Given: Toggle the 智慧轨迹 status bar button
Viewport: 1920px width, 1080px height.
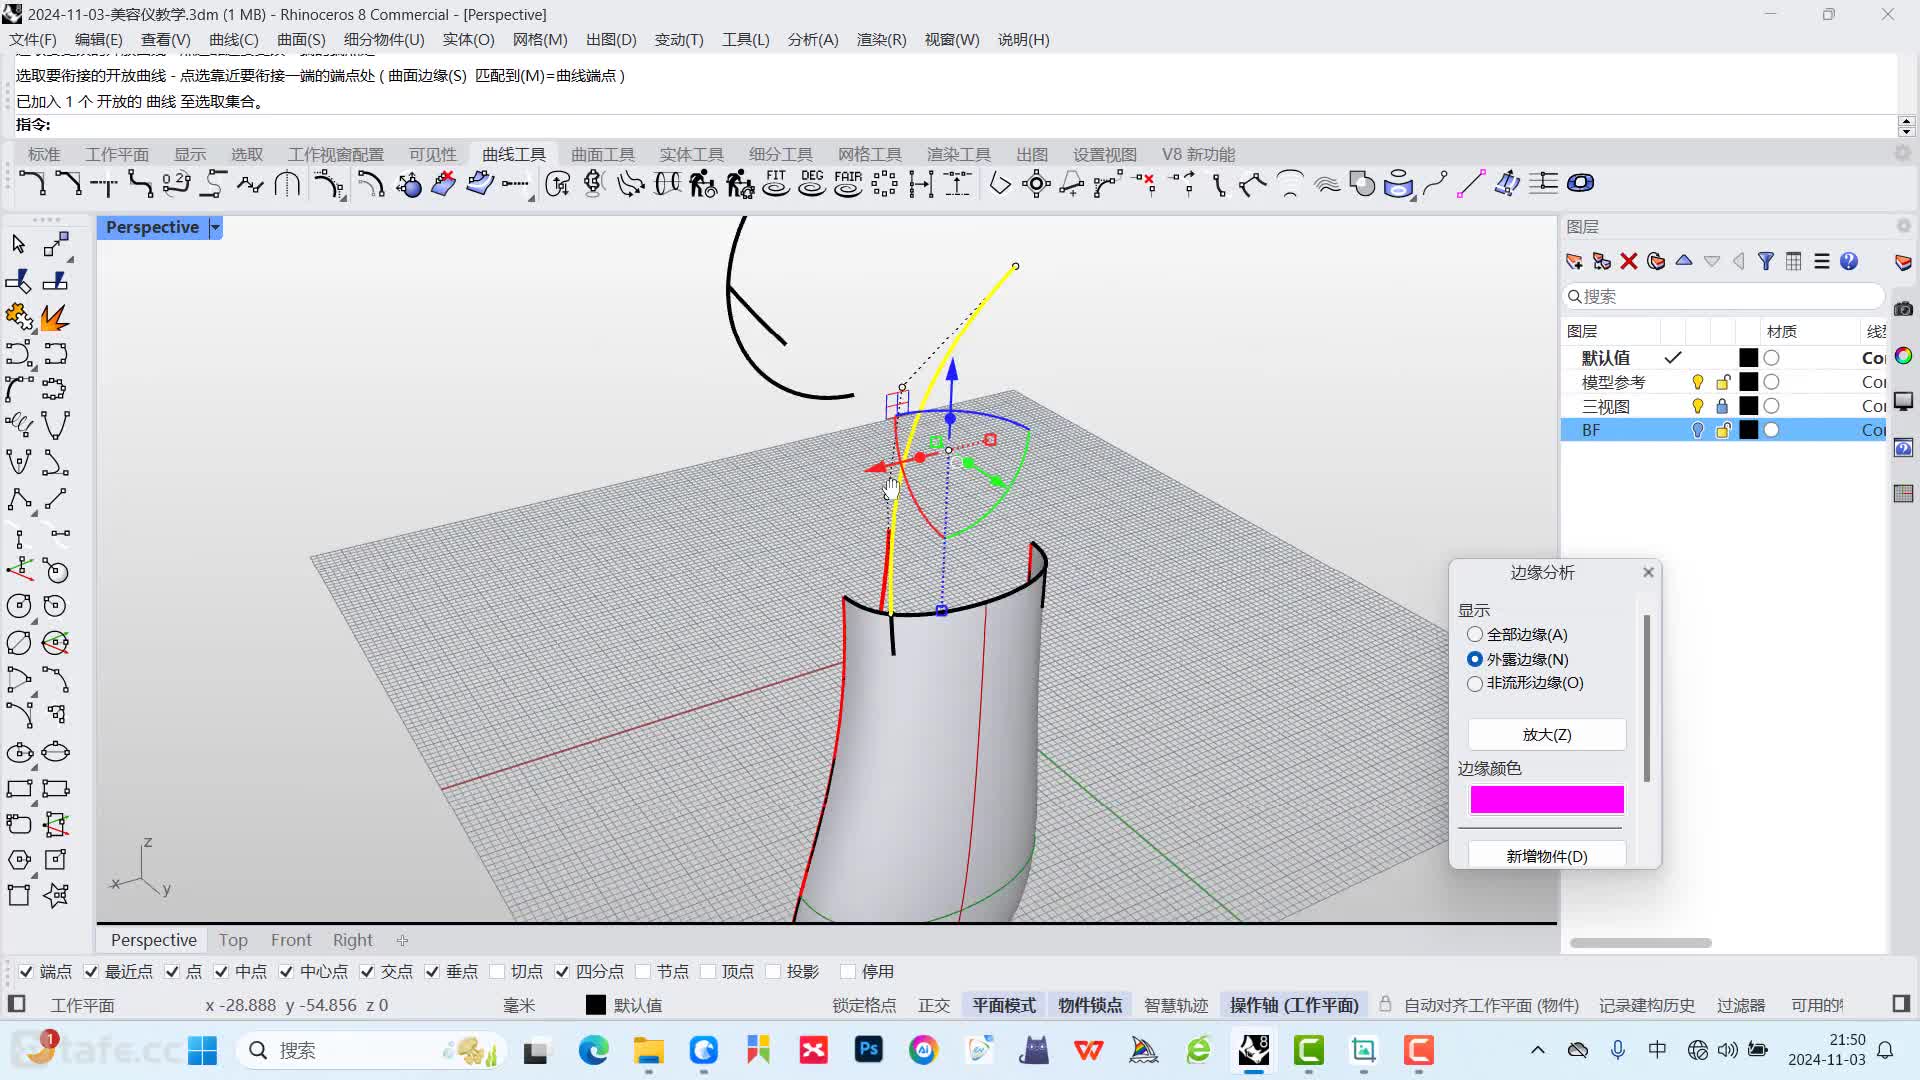Looking at the screenshot, I should (x=1176, y=1005).
